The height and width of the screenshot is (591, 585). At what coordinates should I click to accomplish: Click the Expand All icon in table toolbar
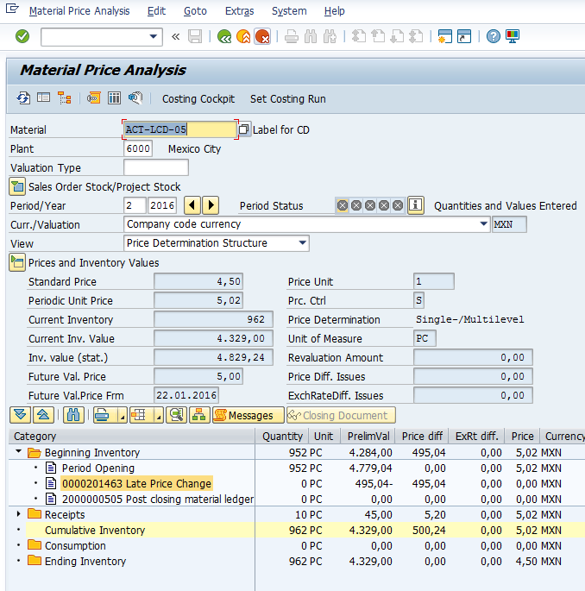[20, 415]
